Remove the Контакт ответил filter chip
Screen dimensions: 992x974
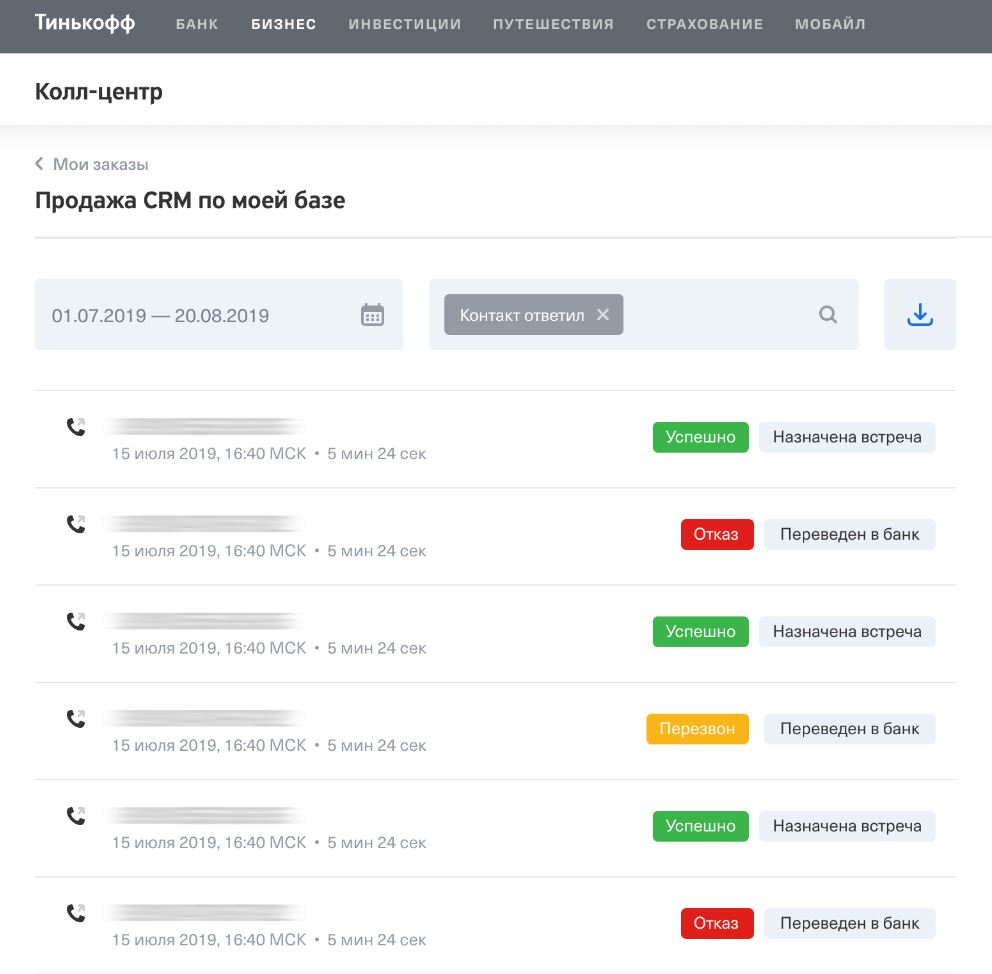[x=603, y=314]
